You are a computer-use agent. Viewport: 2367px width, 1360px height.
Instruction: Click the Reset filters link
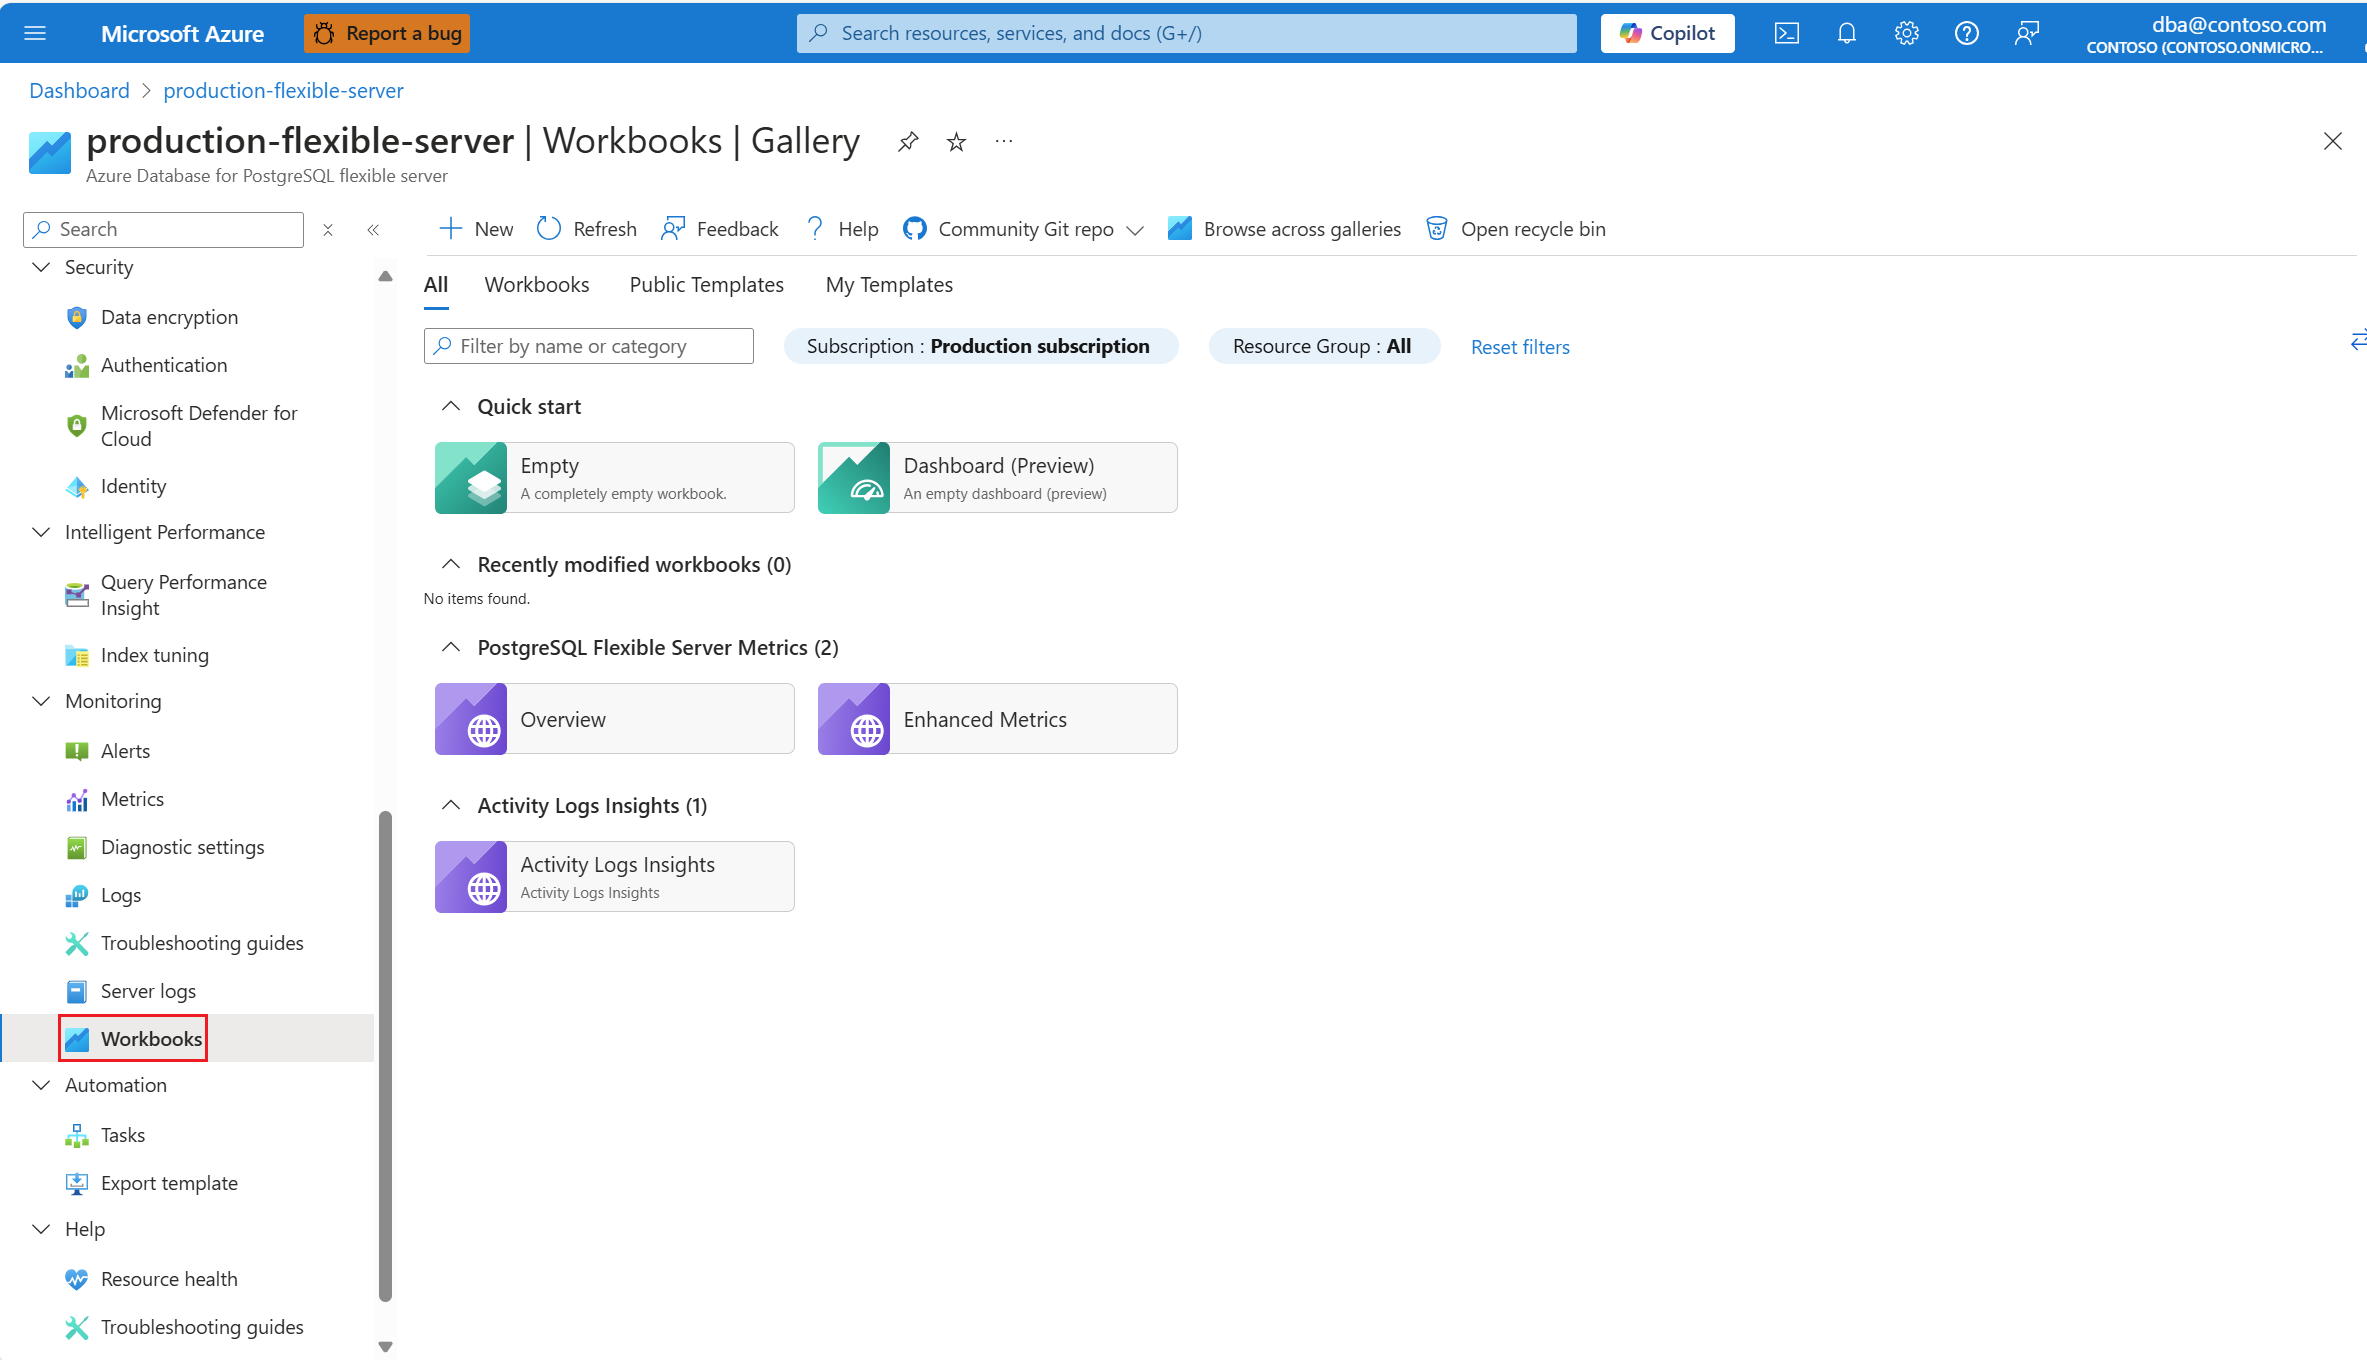tap(1519, 347)
